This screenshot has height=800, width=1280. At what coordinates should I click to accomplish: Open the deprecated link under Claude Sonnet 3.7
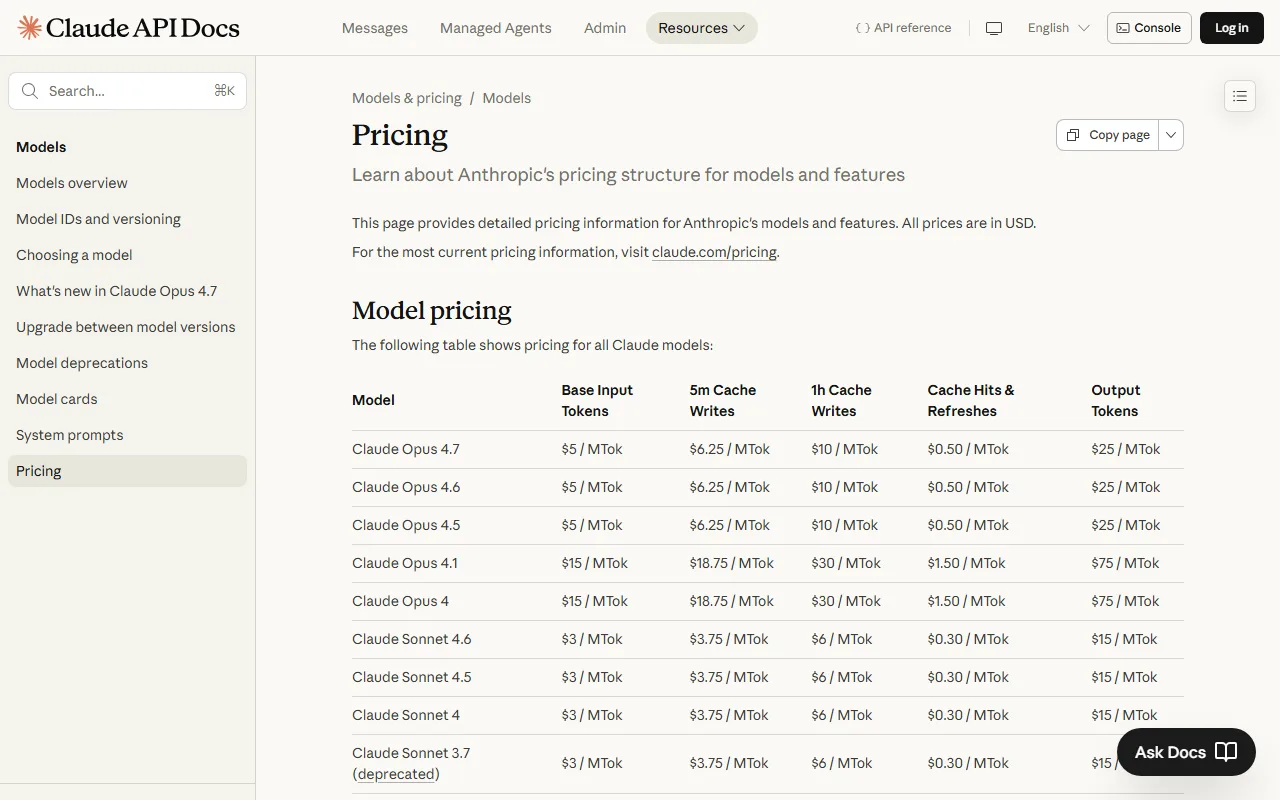point(396,774)
